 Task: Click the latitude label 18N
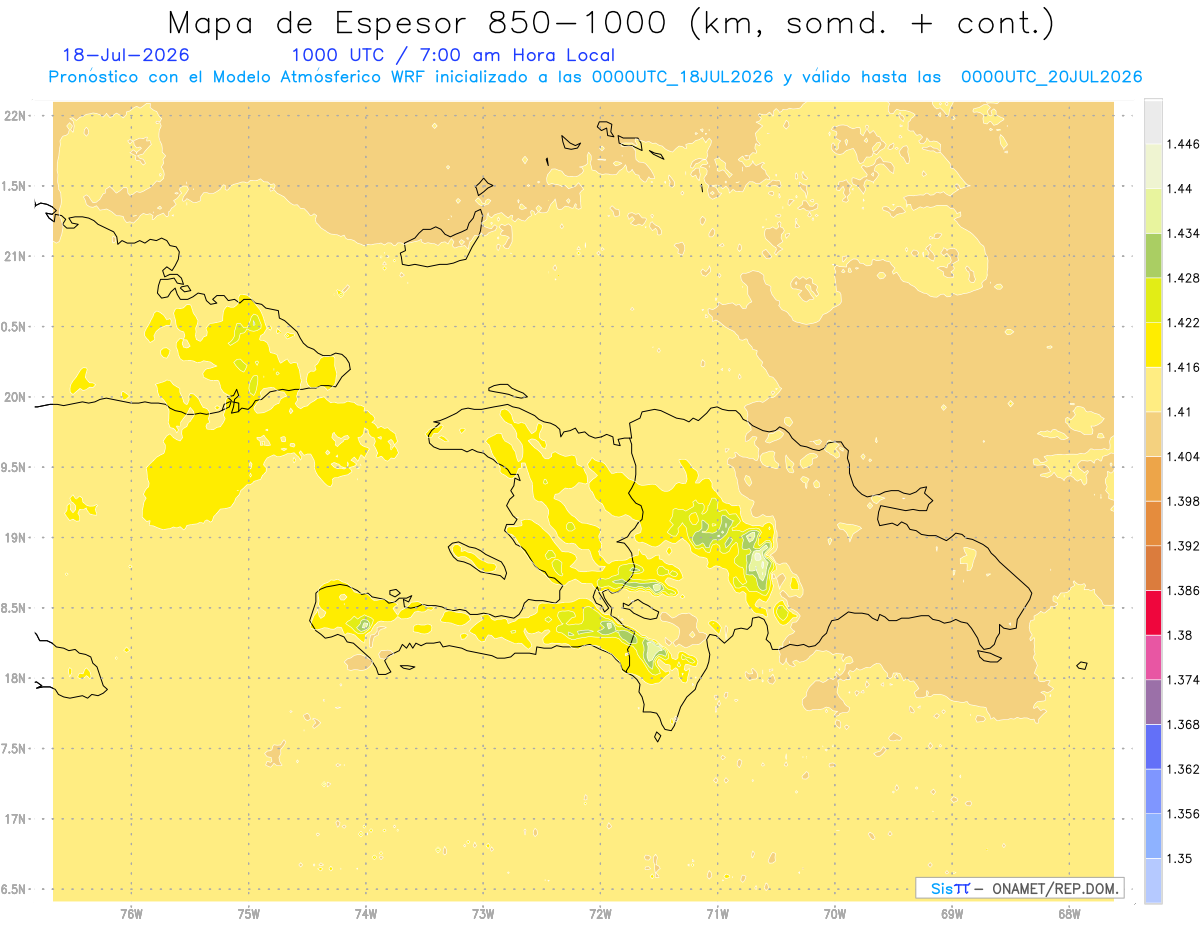click(x=16, y=678)
